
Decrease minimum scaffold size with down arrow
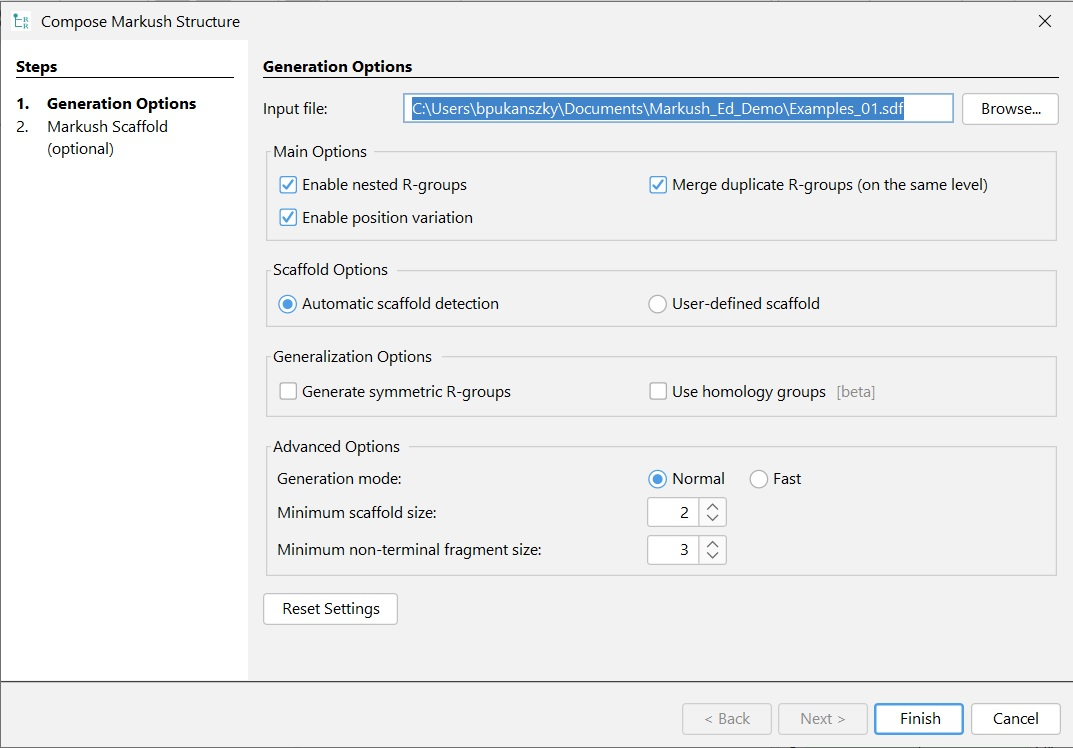coord(712,519)
